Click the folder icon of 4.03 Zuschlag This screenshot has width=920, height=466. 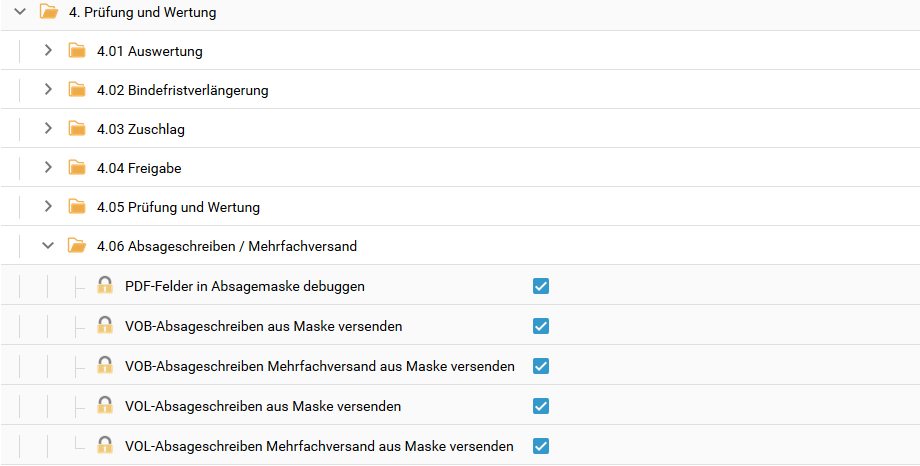(77, 129)
